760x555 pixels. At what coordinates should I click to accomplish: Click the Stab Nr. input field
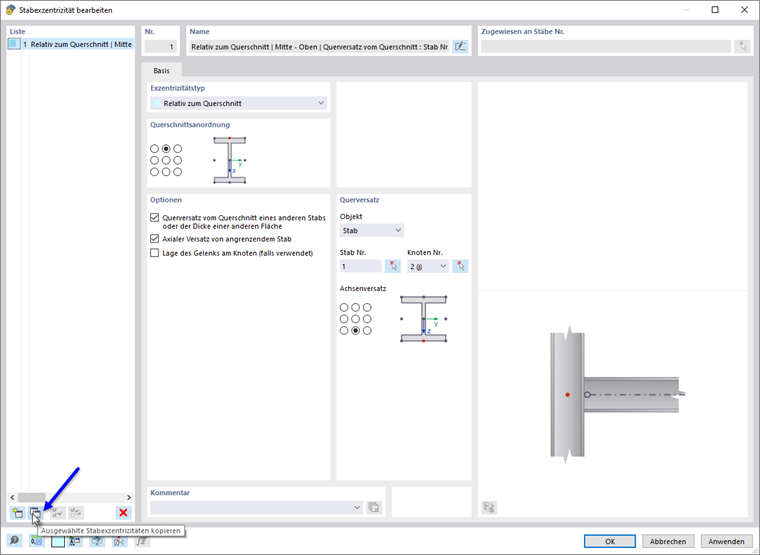pyautogui.click(x=361, y=266)
